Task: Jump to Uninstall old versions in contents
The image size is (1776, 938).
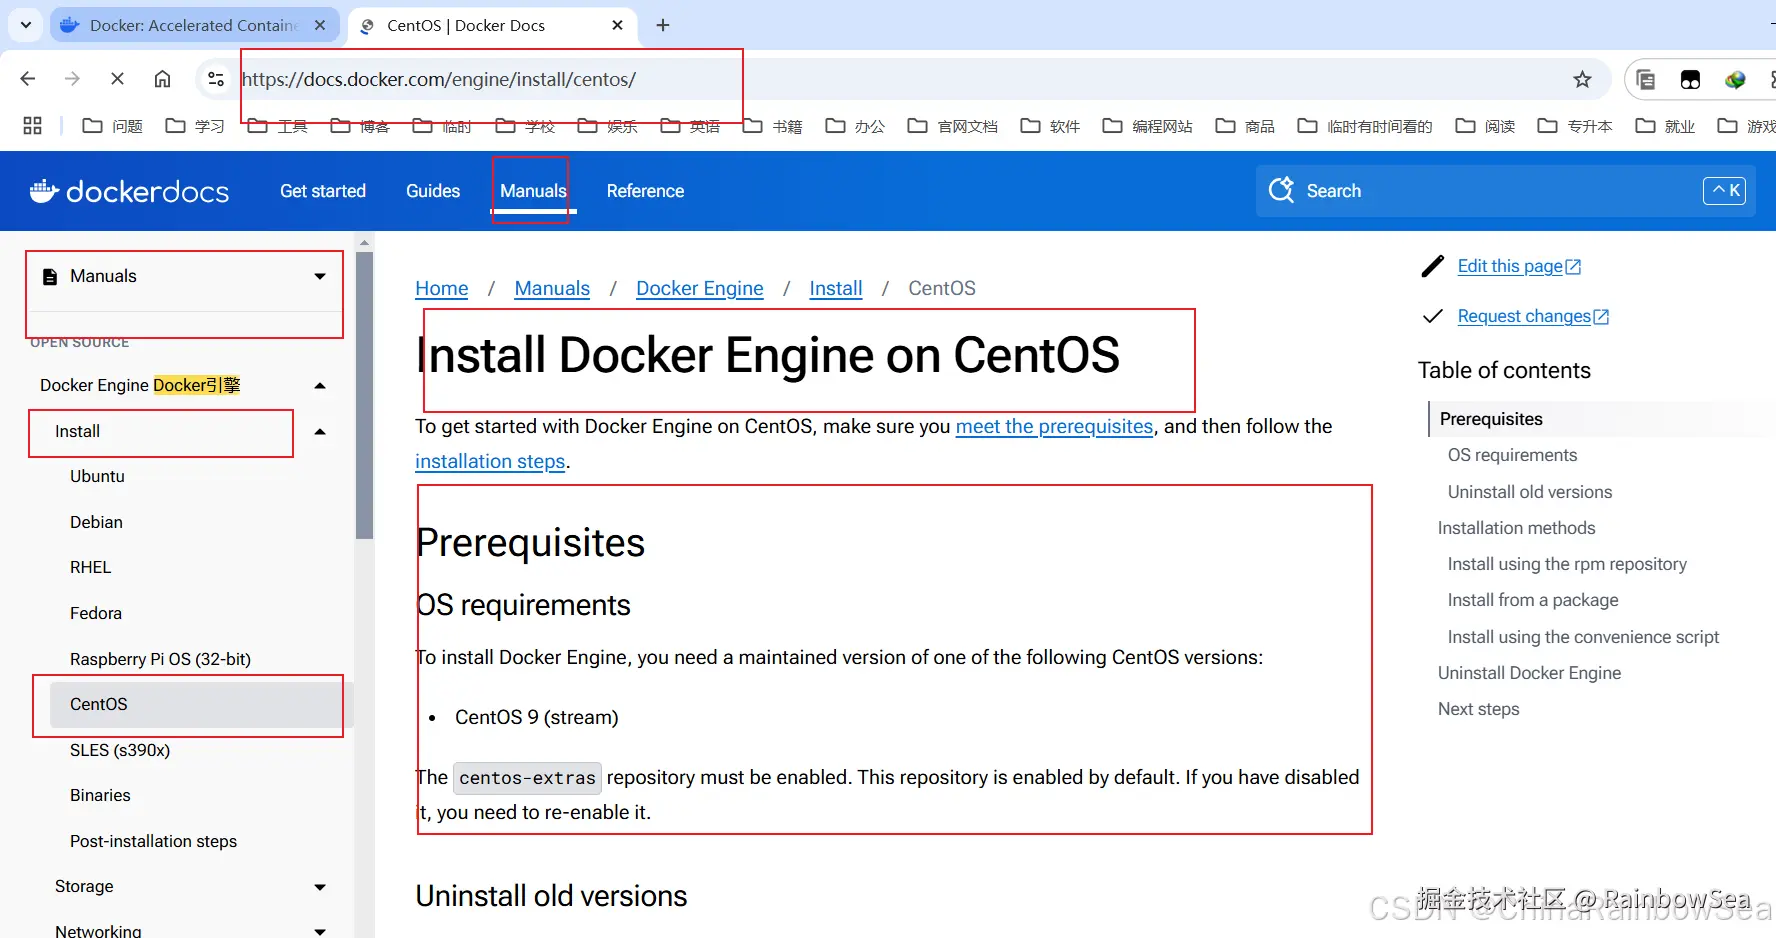Action: point(1530,492)
